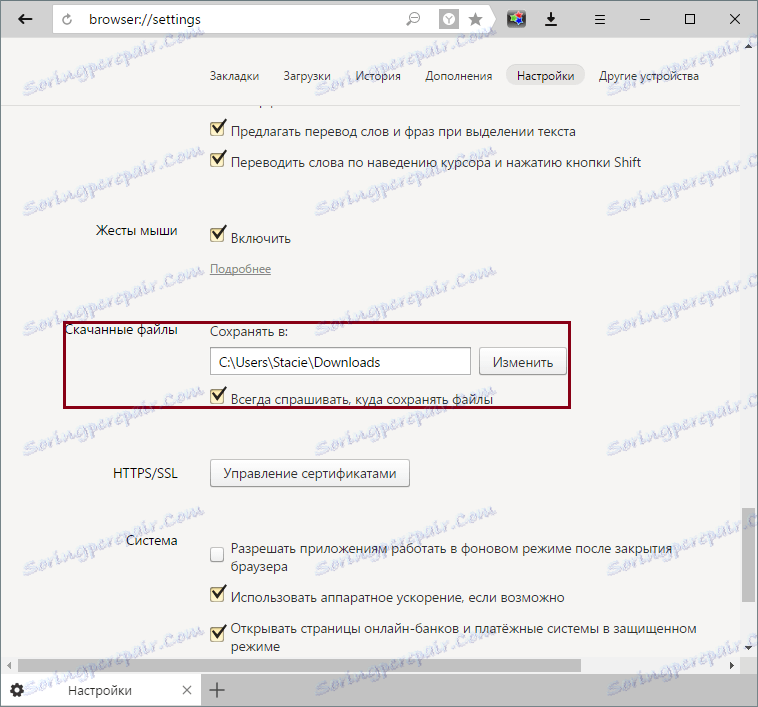Viewport: 758px width, 707px height.
Task: Open the Дополнения tab
Action: tap(458, 76)
